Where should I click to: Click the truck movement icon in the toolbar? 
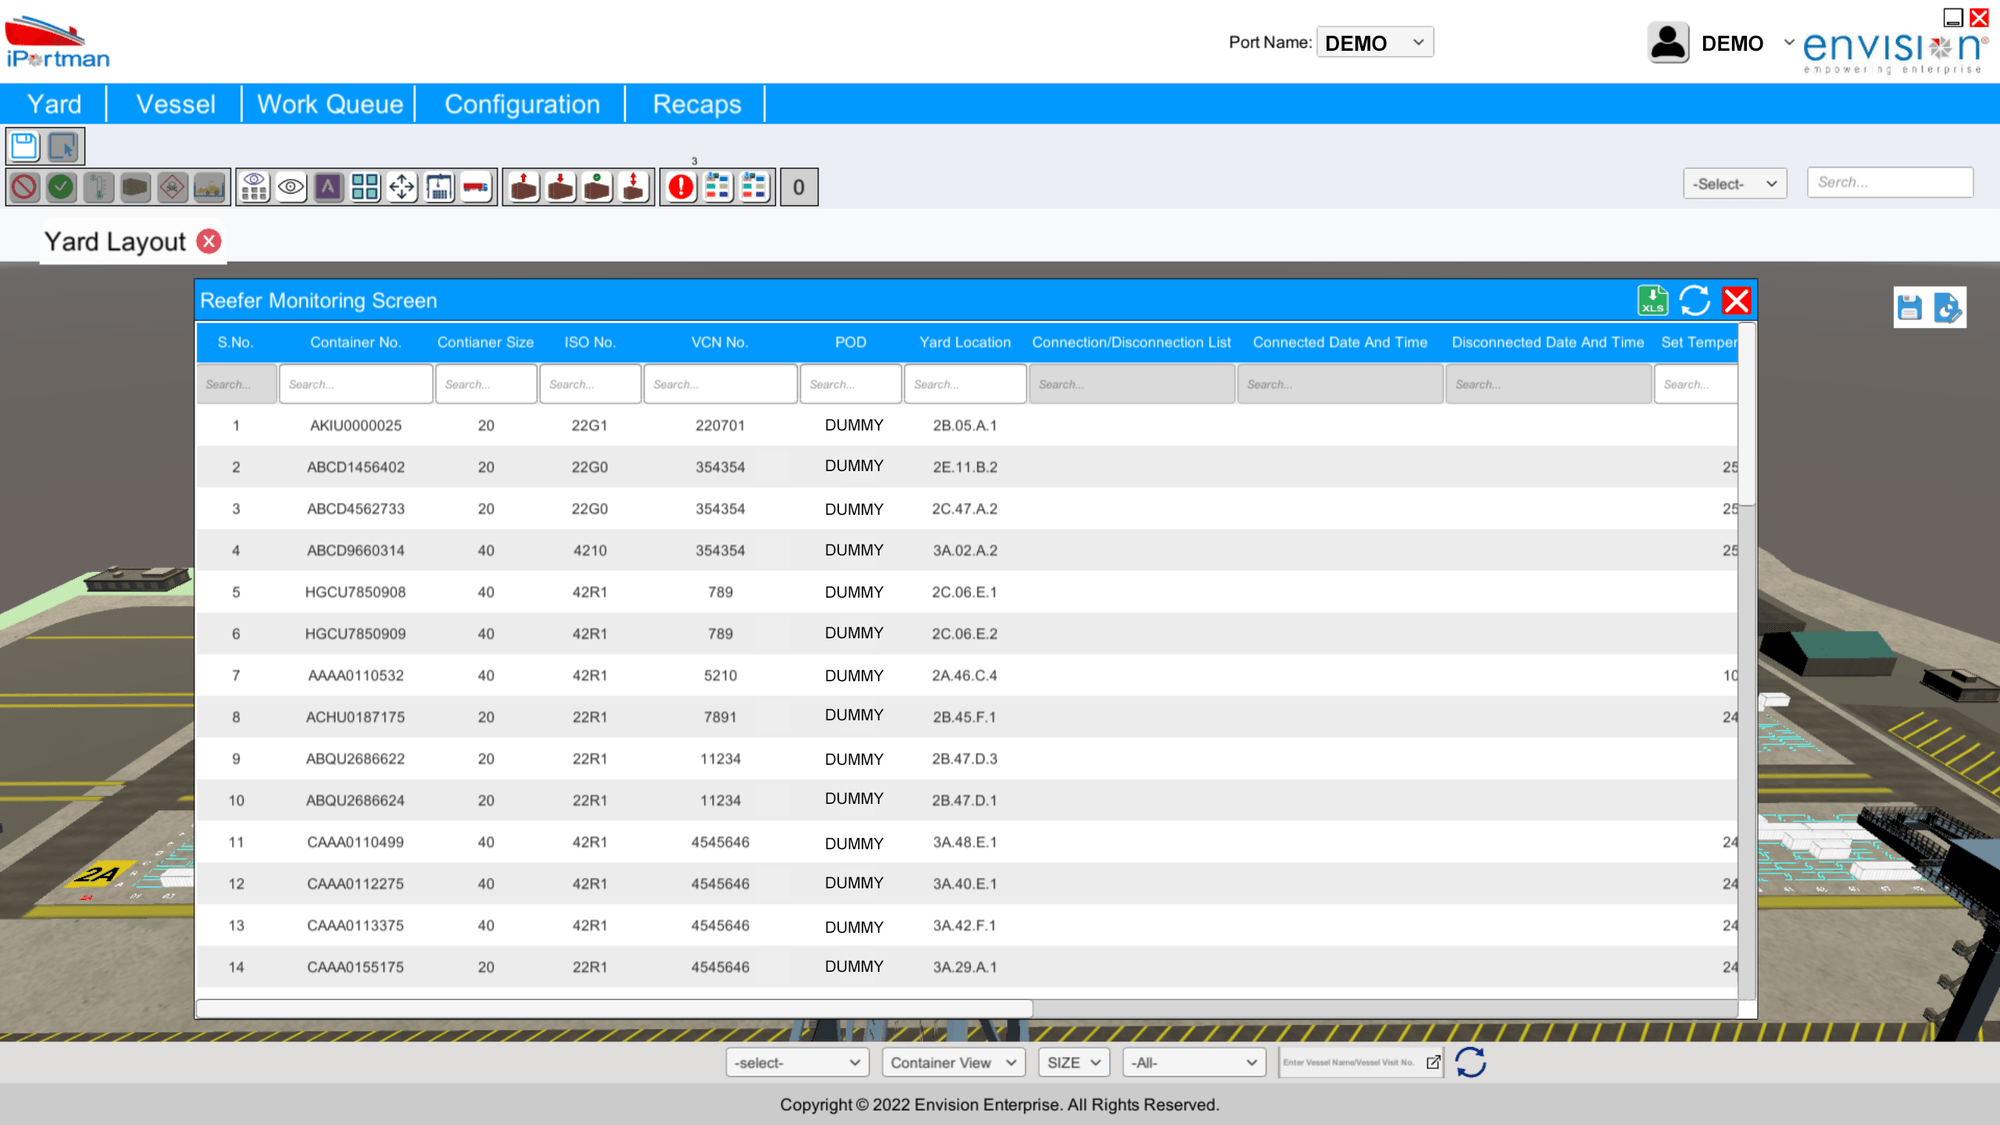(476, 186)
